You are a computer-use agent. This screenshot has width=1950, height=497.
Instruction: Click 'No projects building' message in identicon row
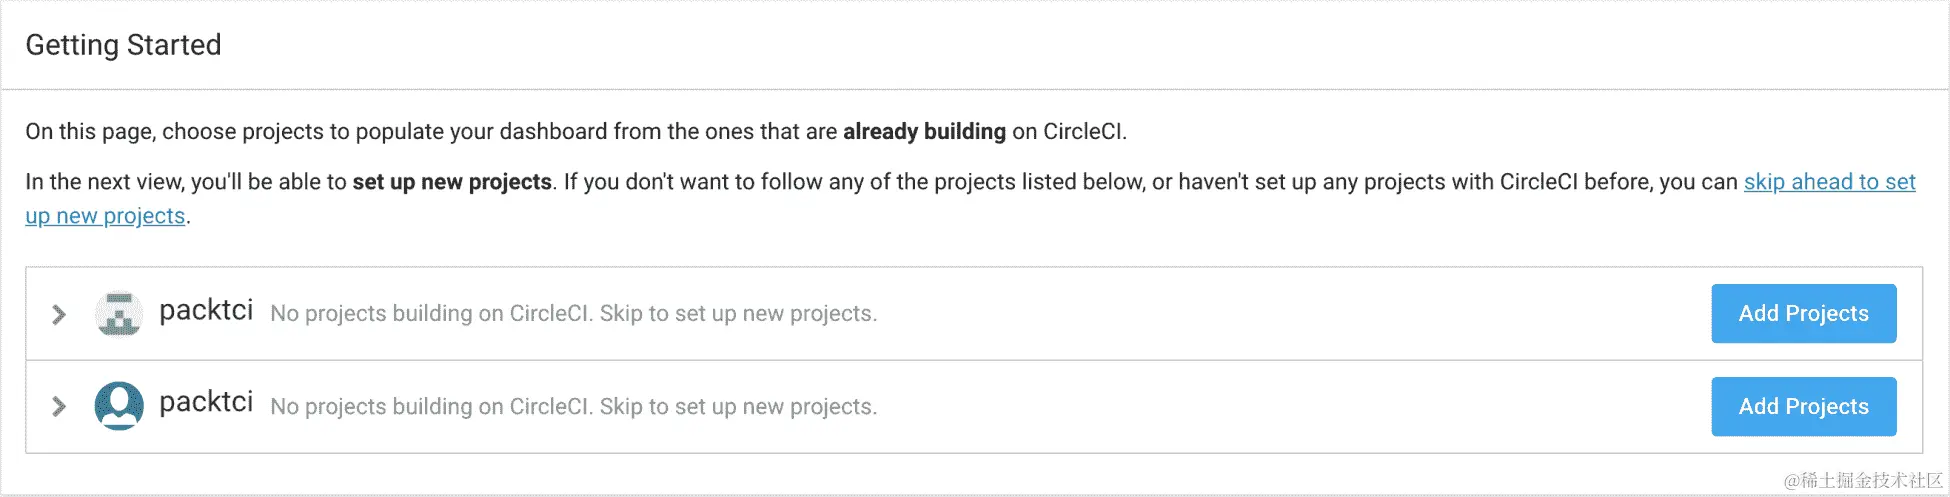coord(432,314)
